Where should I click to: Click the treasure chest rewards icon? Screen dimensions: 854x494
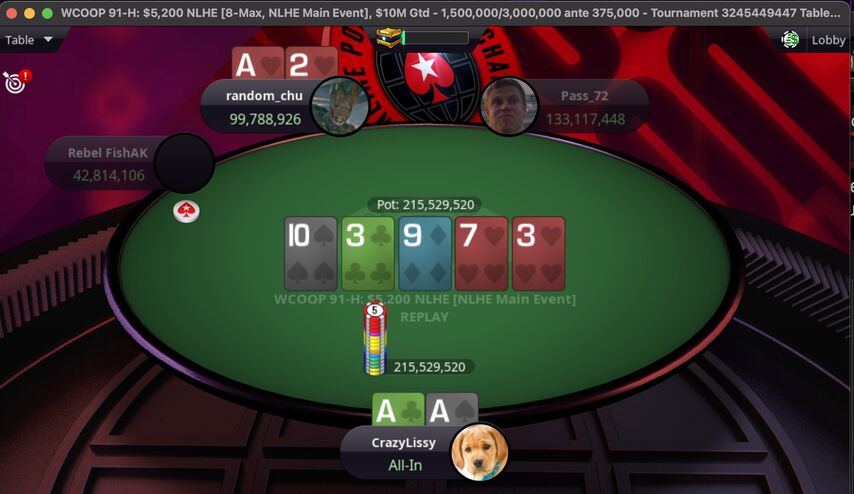[388, 38]
